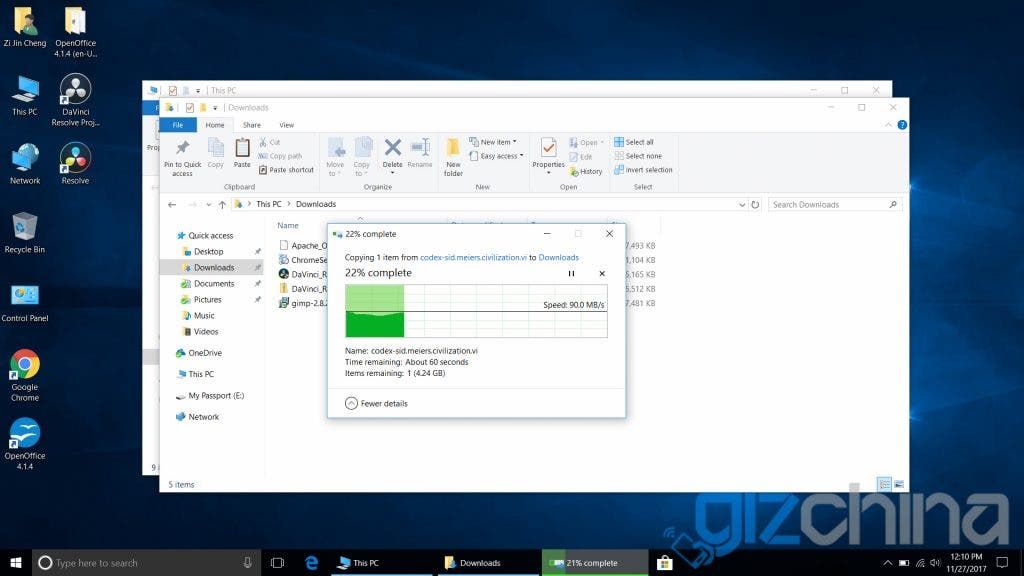Open the Easy access dropdown
This screenshot has width=1024, height=576.
point(496,156)
